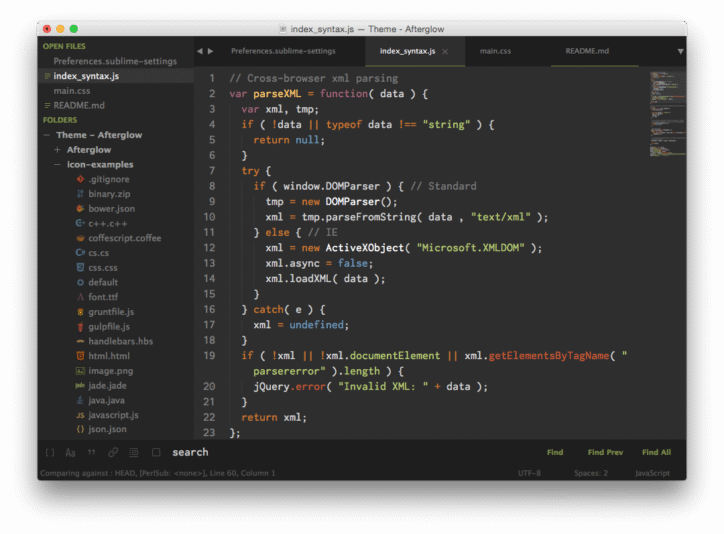Toggle whole word matching in find bar
The height and width of the screenshot is (534, 724).
(x=92, y=453)
